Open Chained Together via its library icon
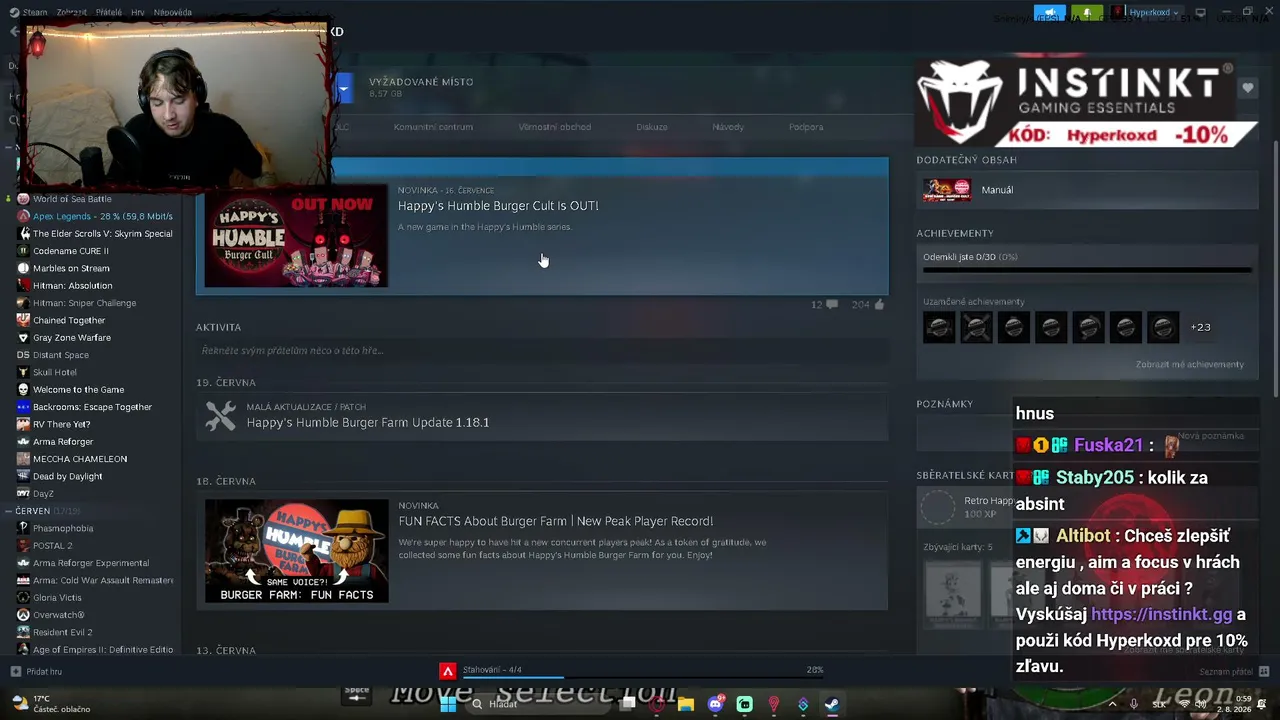 [23, 320]
